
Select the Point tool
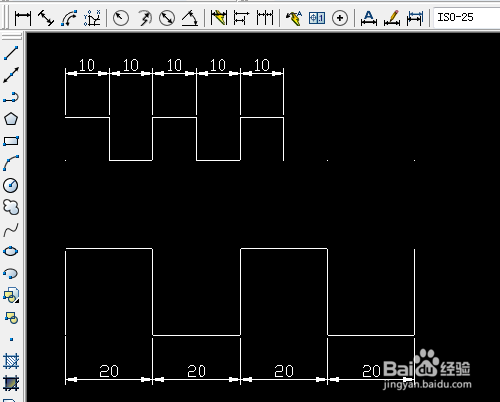[11, 340]
